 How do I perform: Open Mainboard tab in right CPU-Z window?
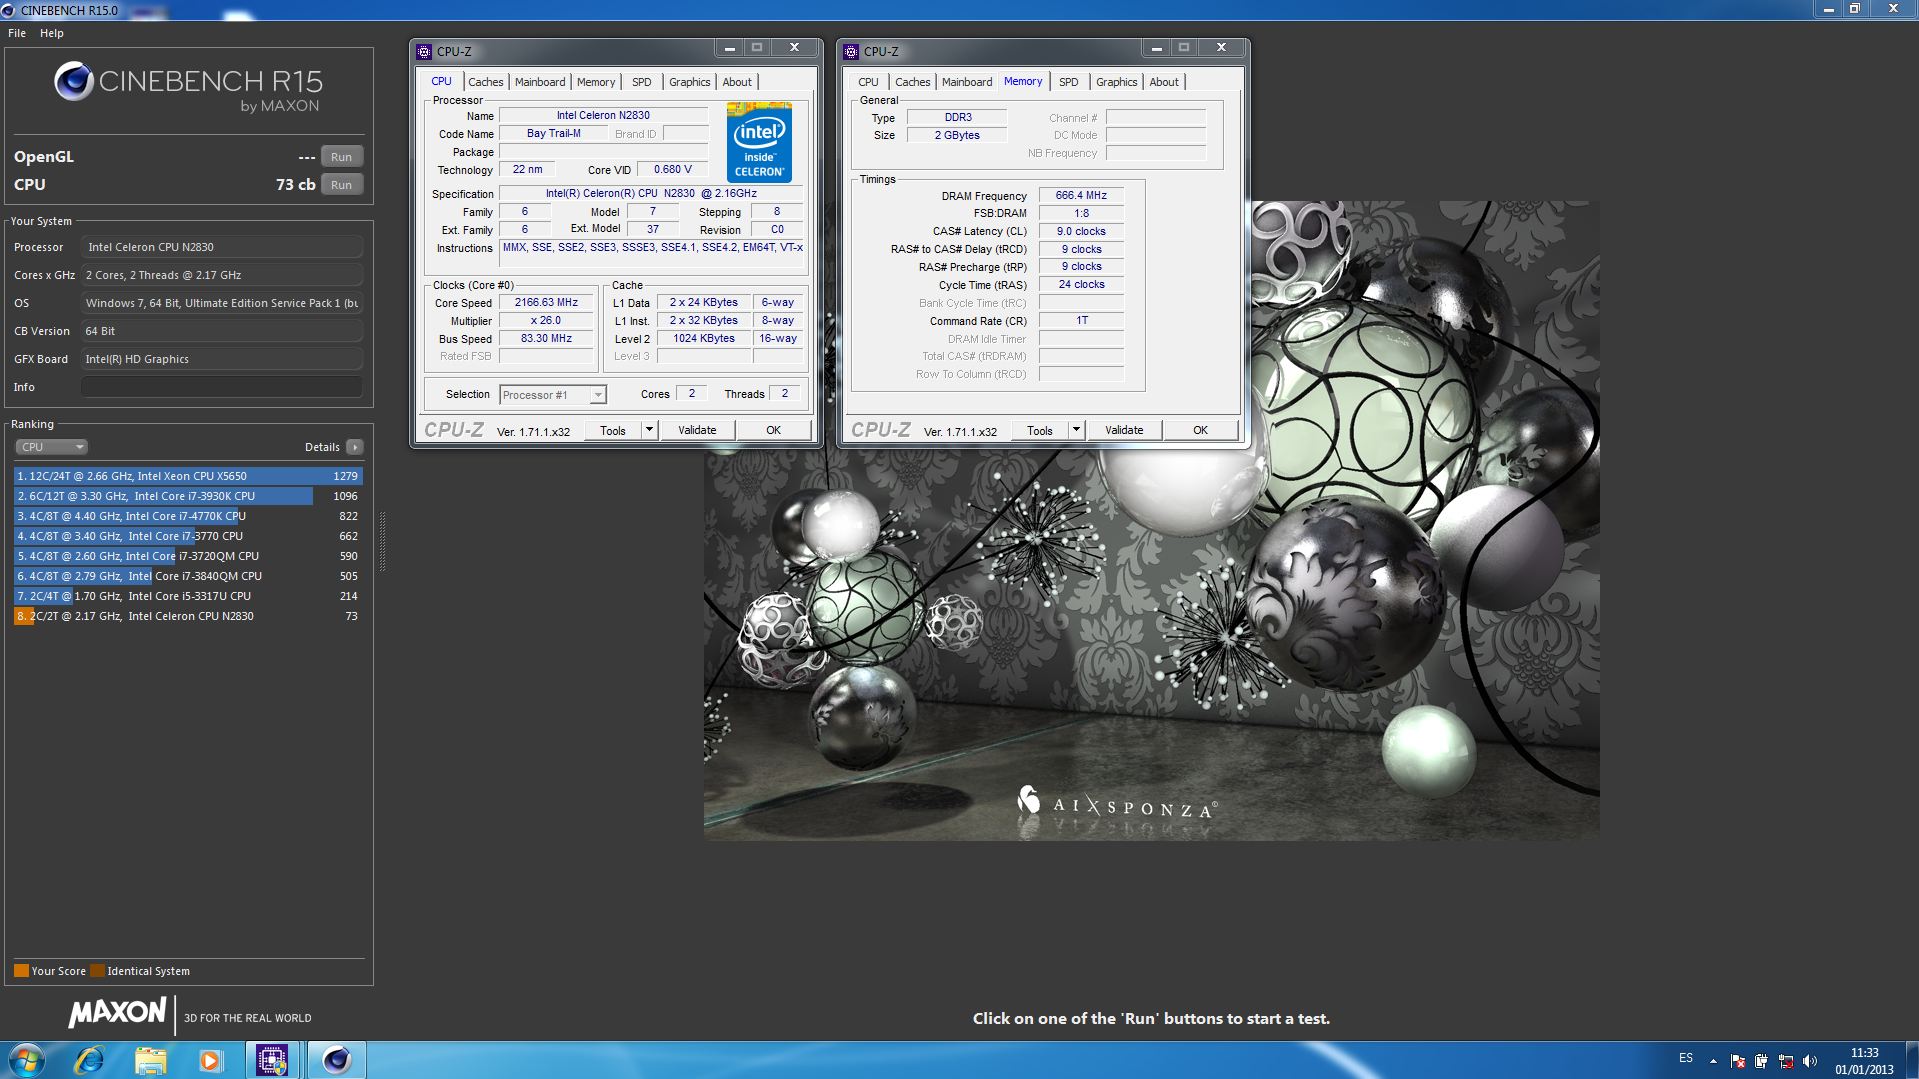click(967, 82)
